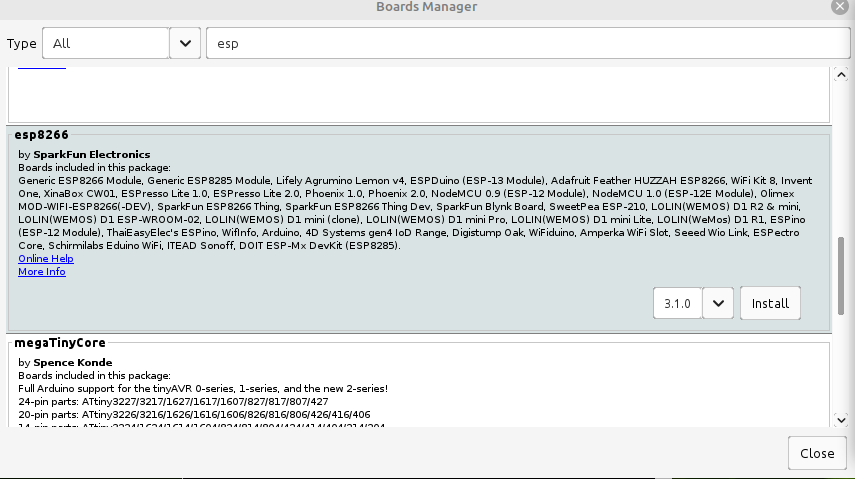The image size is (855, 479).
Task: Open the Type filter dropdown arrow
Action: (x=185, y=43)
